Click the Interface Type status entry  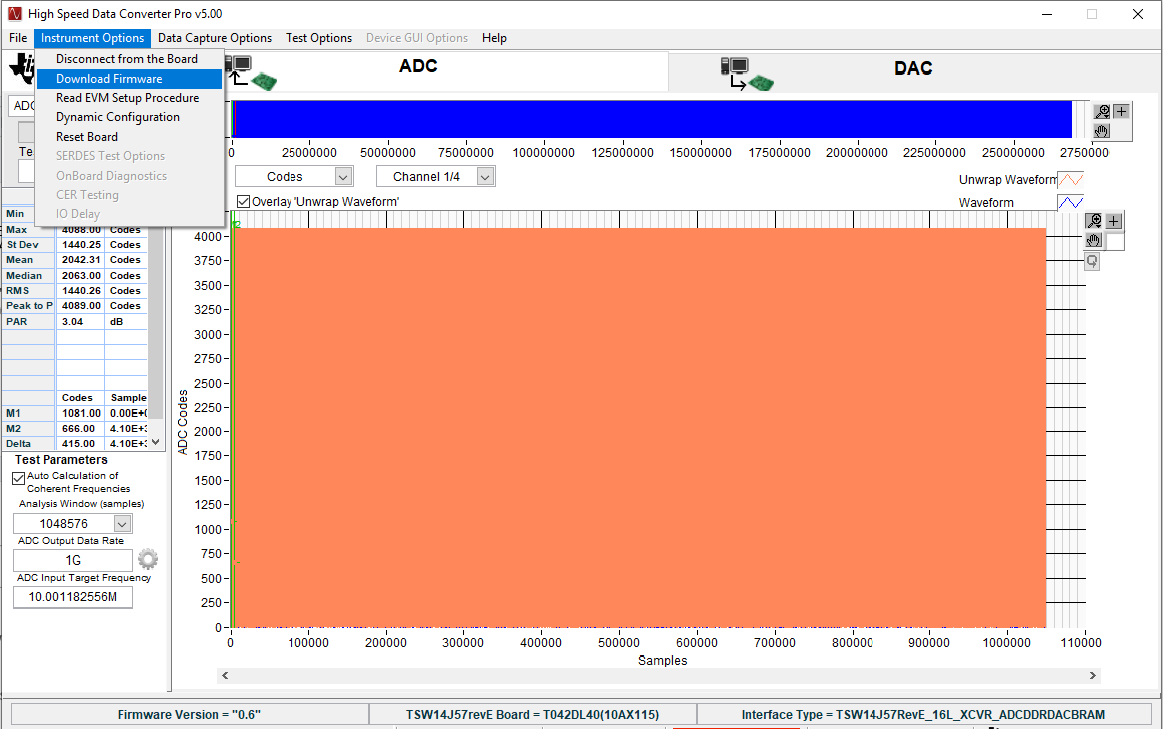pyautogui.click(x=923, y=715)
